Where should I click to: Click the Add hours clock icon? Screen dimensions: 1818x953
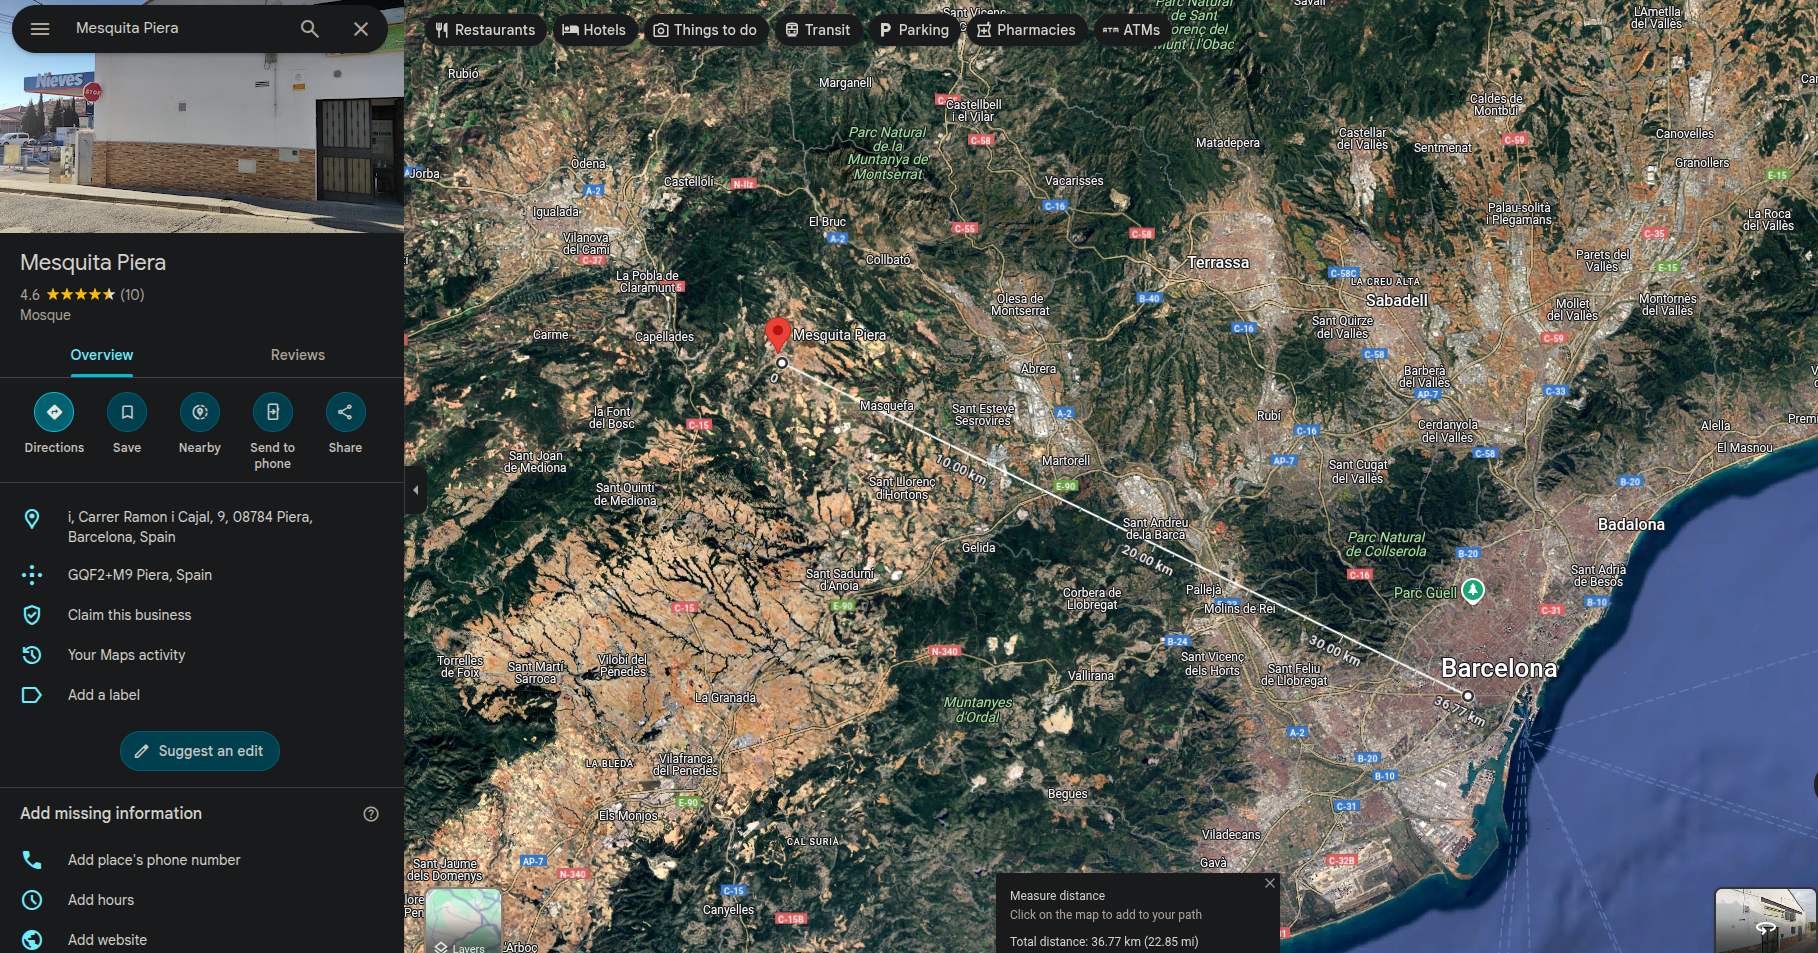pyautogui.click(x=32, y=900)
